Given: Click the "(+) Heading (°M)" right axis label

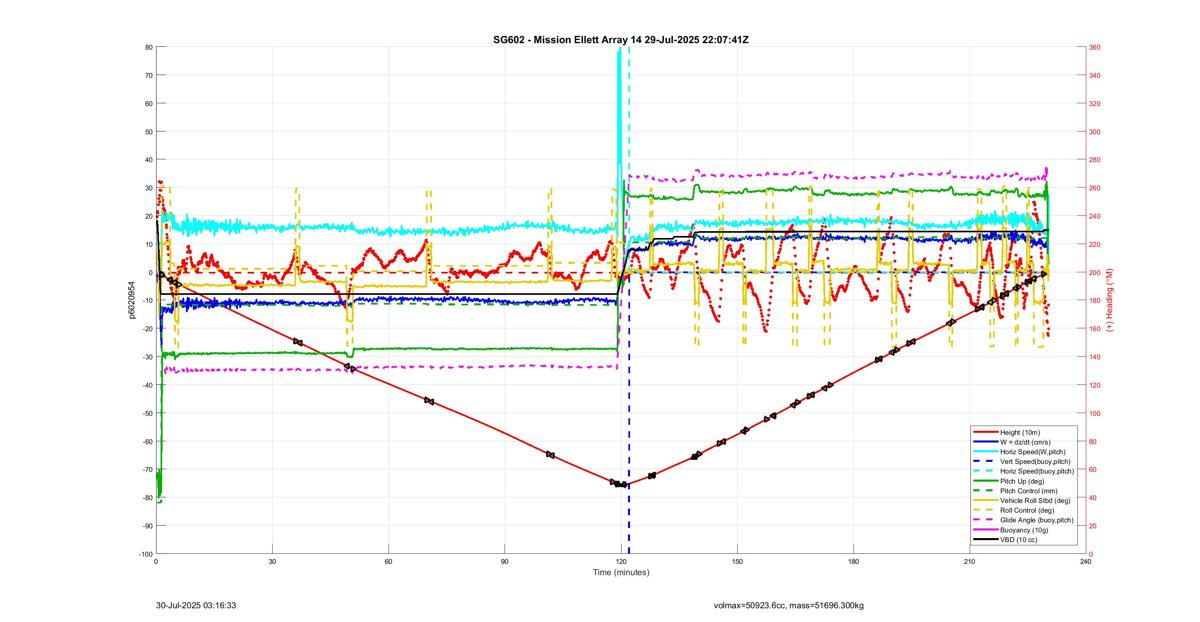Looking at the screenshot, I should tap(1109, 301).
